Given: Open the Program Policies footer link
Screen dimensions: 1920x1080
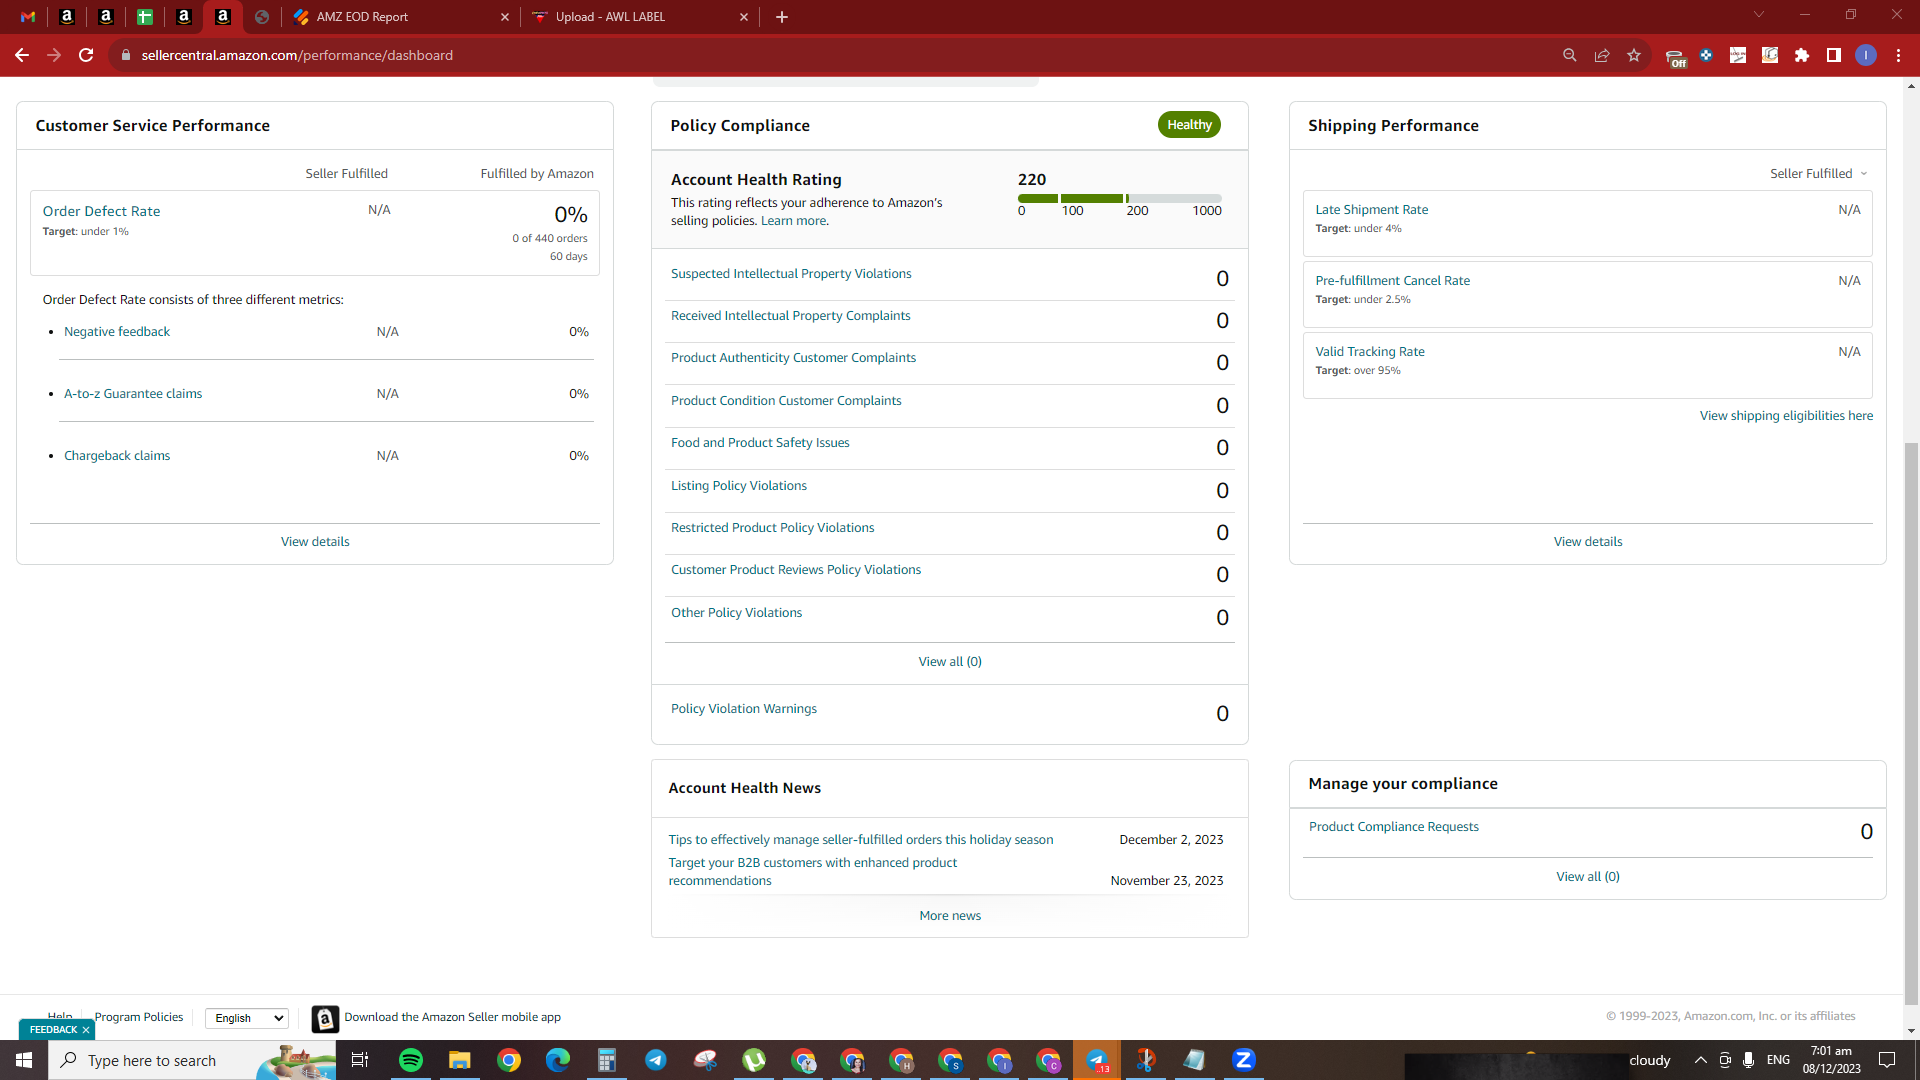Looking at the screenshot, I should [x=139, y=1017].
